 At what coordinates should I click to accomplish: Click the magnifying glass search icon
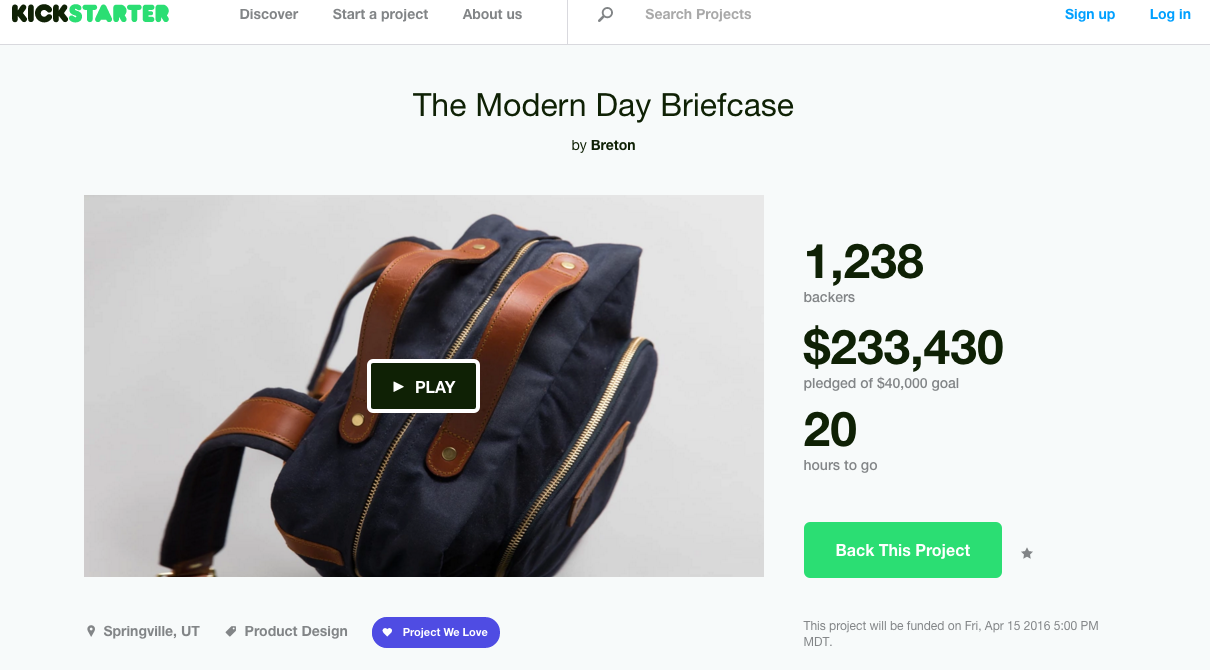(x=605, y=14)
